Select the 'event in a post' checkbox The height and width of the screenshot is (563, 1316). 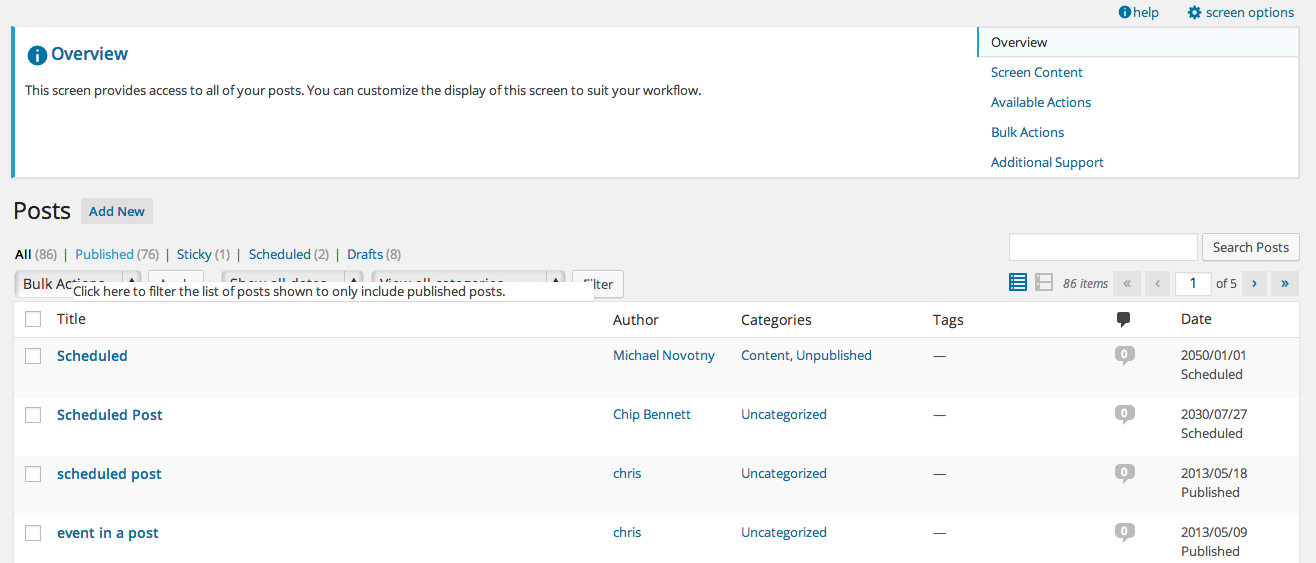[33, 533]
